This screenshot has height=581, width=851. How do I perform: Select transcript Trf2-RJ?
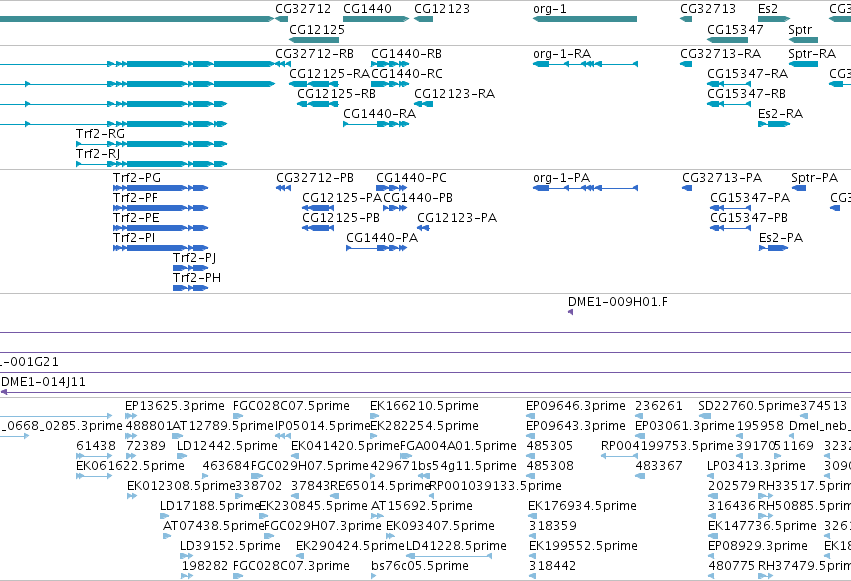pyautogui.click(x=98, y=154)
